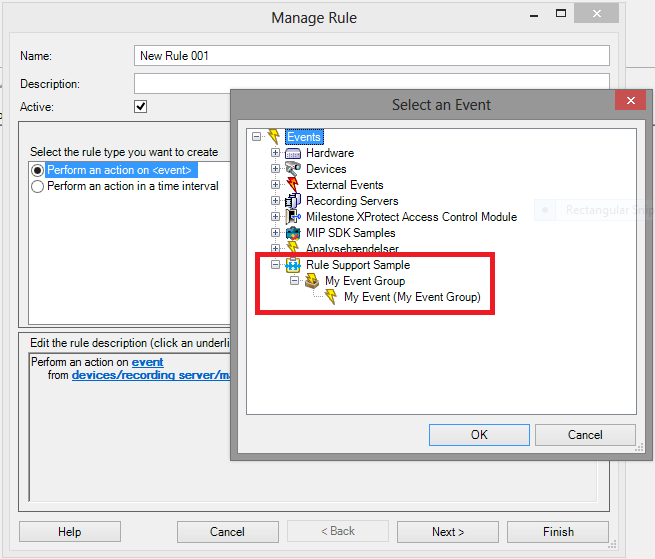This screenshot has height=559, width=655.
Task: Click Finish in Manage Rule
Action: 558,532
